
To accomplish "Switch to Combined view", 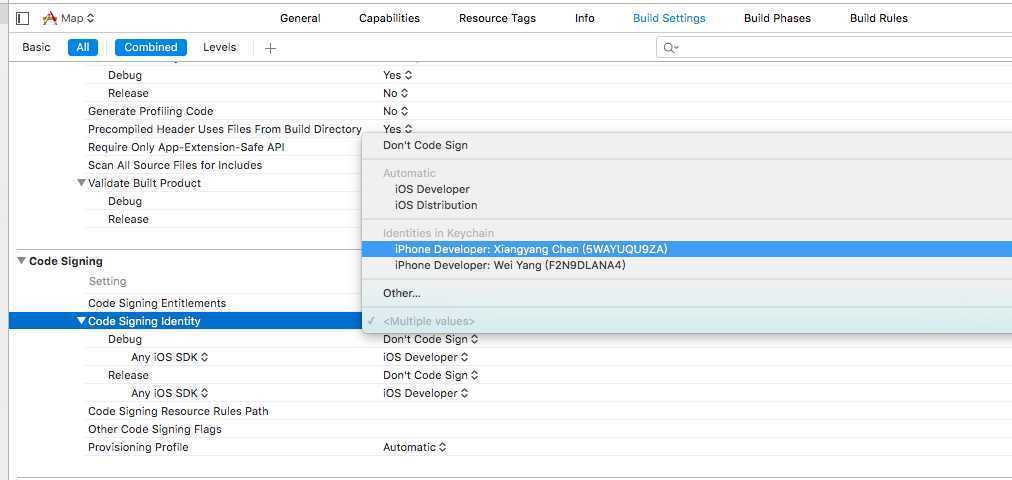I will [x=151, y=47].
